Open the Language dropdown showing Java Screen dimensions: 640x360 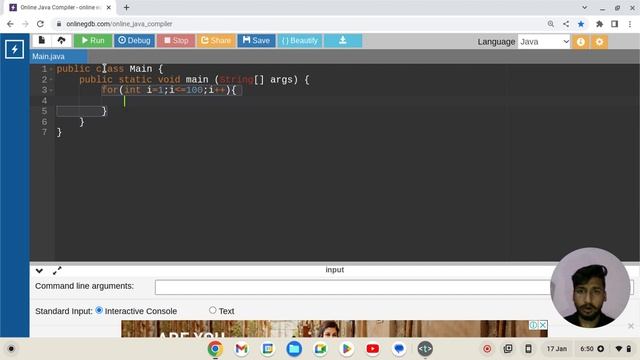544,42
